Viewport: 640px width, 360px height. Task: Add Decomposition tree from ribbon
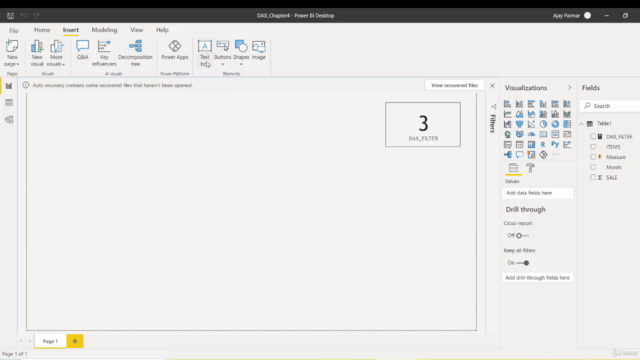(135, 53)
